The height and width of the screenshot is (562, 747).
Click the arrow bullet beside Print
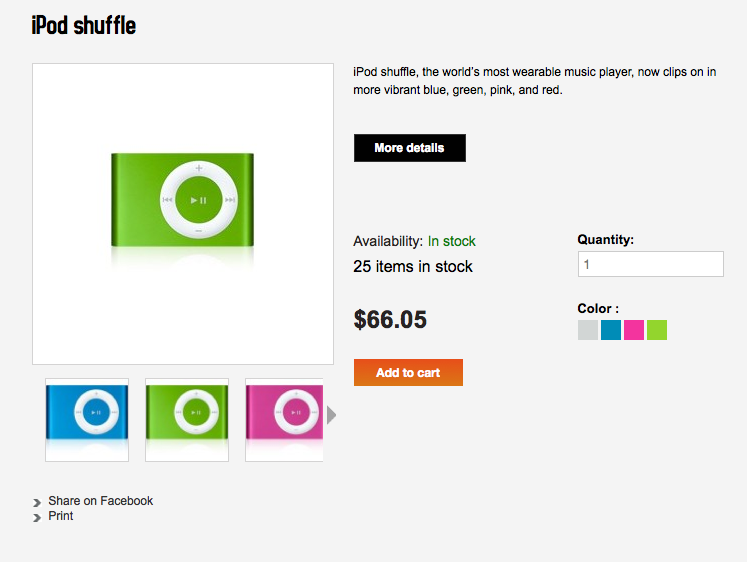point(37,517)
